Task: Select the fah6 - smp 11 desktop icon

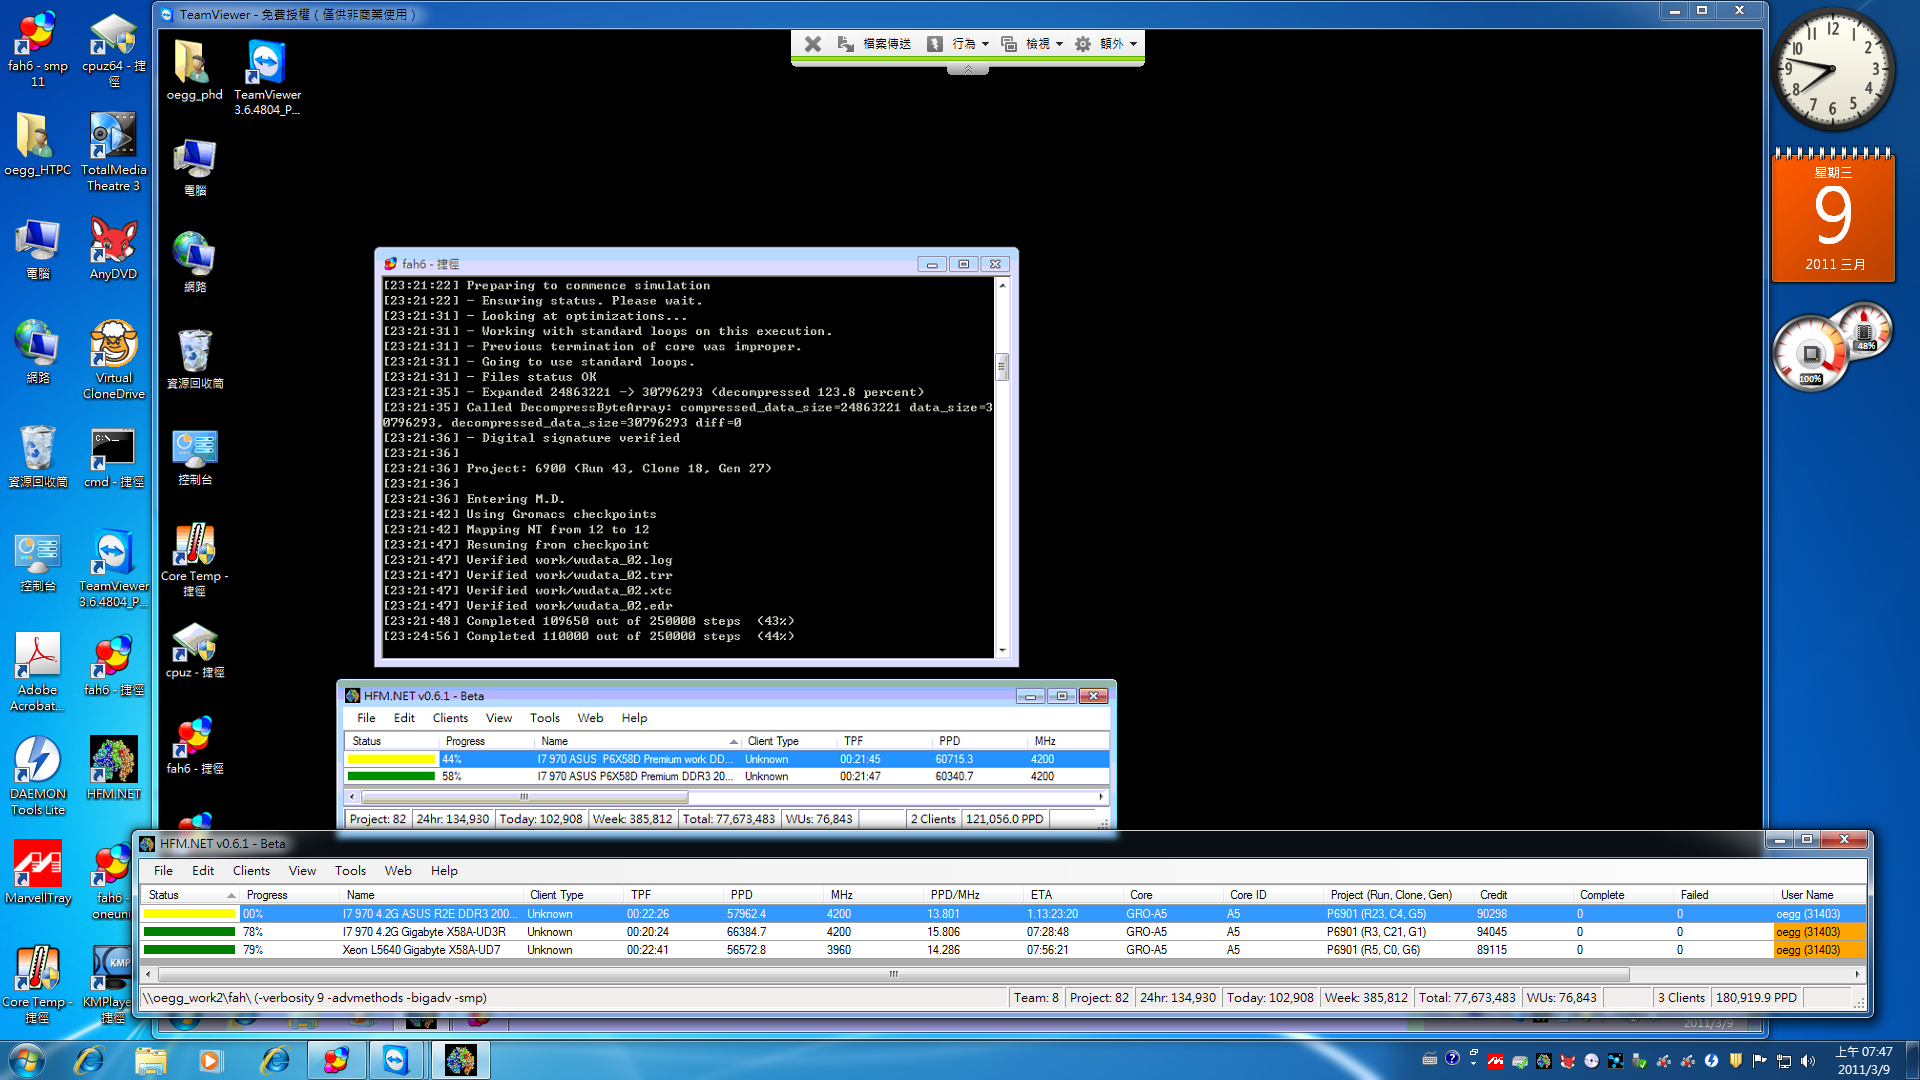Action: click(x=38, y=50)
